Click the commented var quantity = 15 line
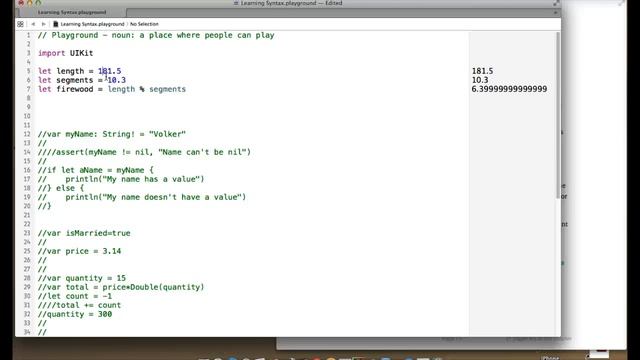The image size is (640, 360). click(x=82, y=278)
